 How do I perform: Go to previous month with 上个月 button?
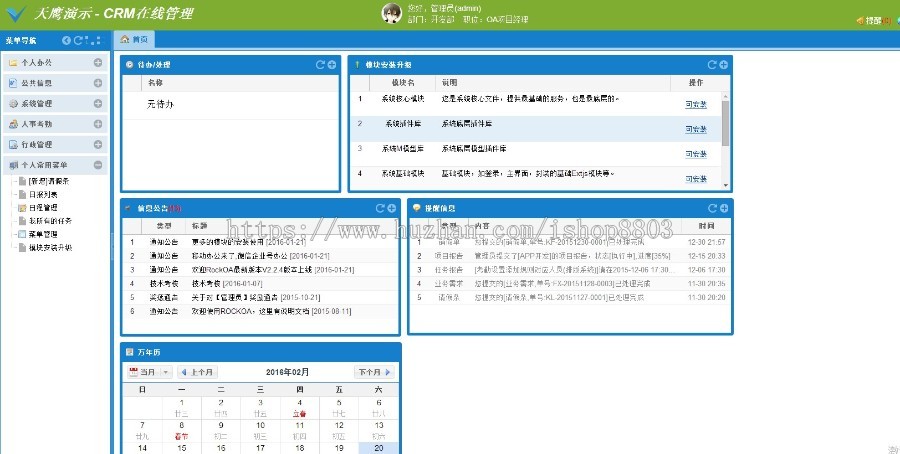click(x=197, y=372)
